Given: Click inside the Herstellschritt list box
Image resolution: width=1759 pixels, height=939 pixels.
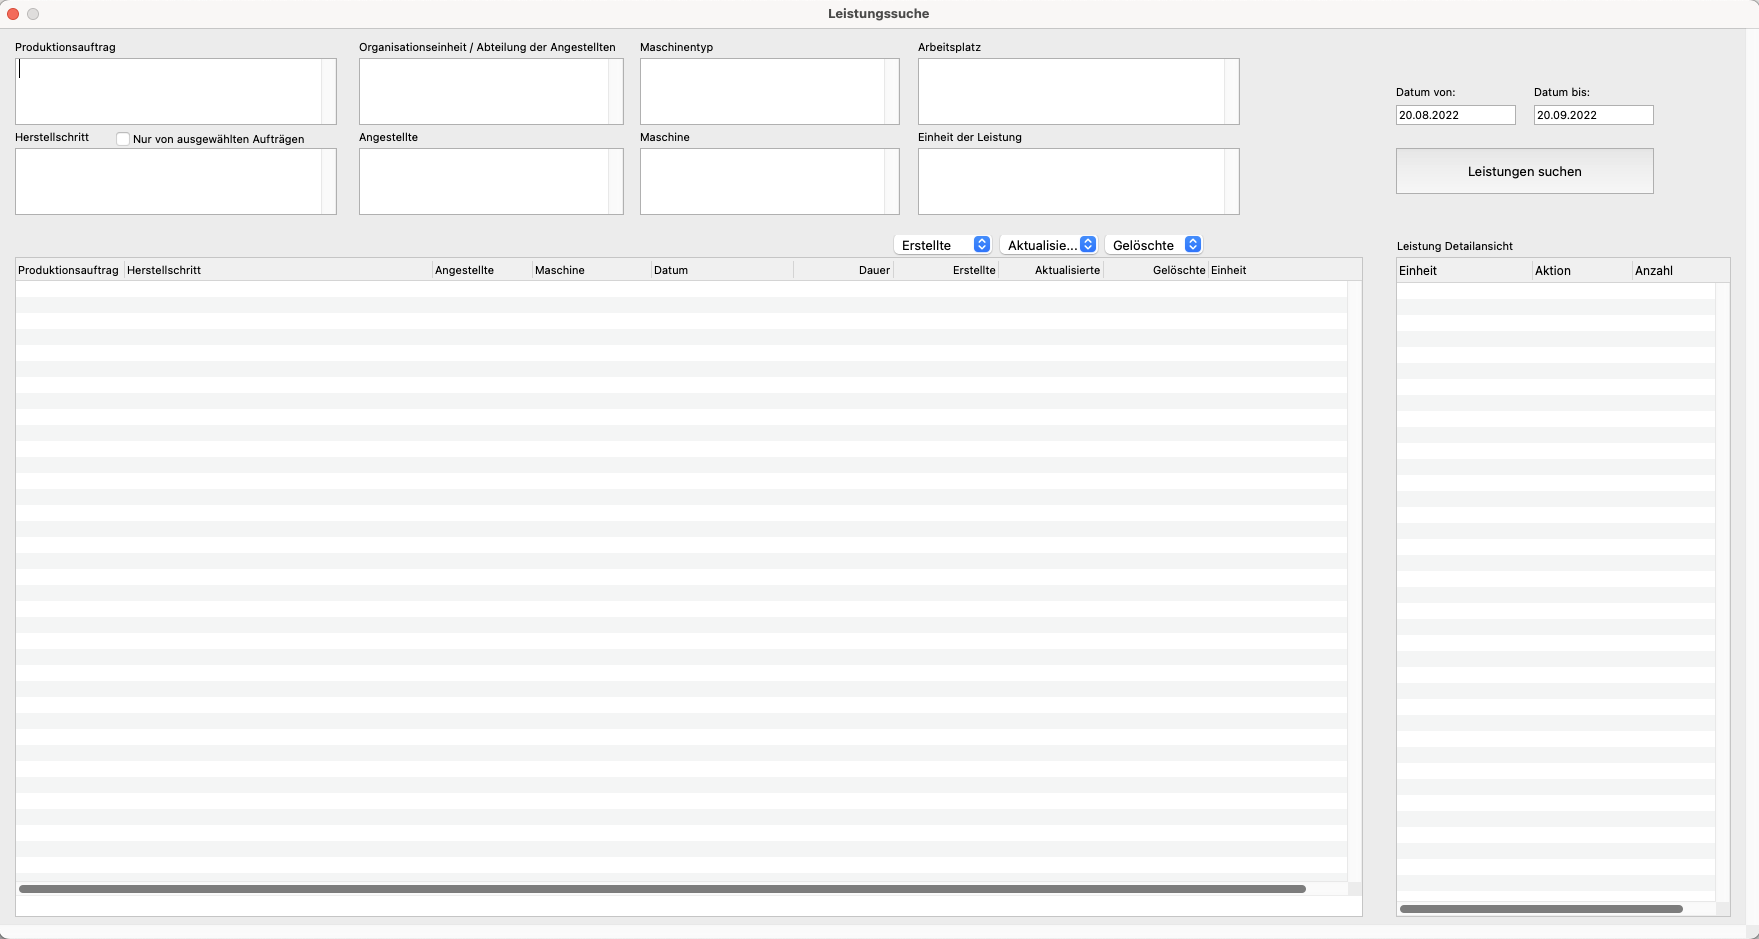Looking at the screenshot, I should [168, 181].
